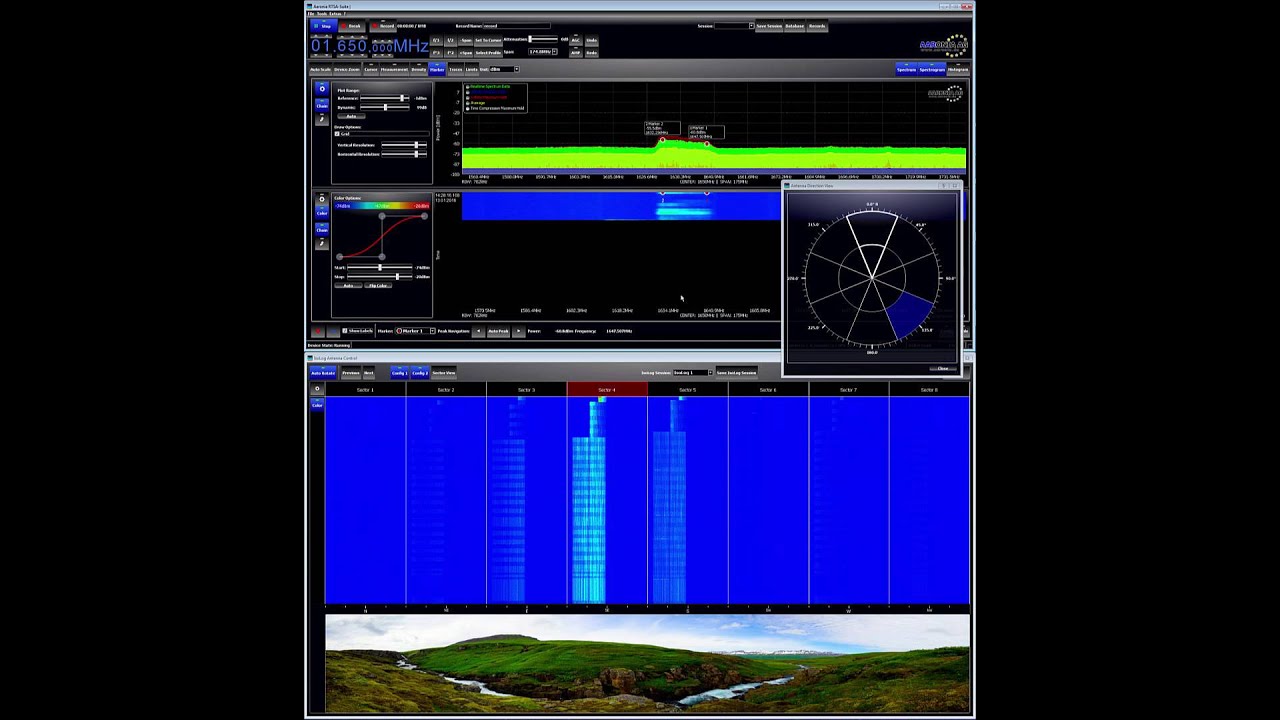Select the Chain tab beside the spectrogram

click(x=322, y=229)
